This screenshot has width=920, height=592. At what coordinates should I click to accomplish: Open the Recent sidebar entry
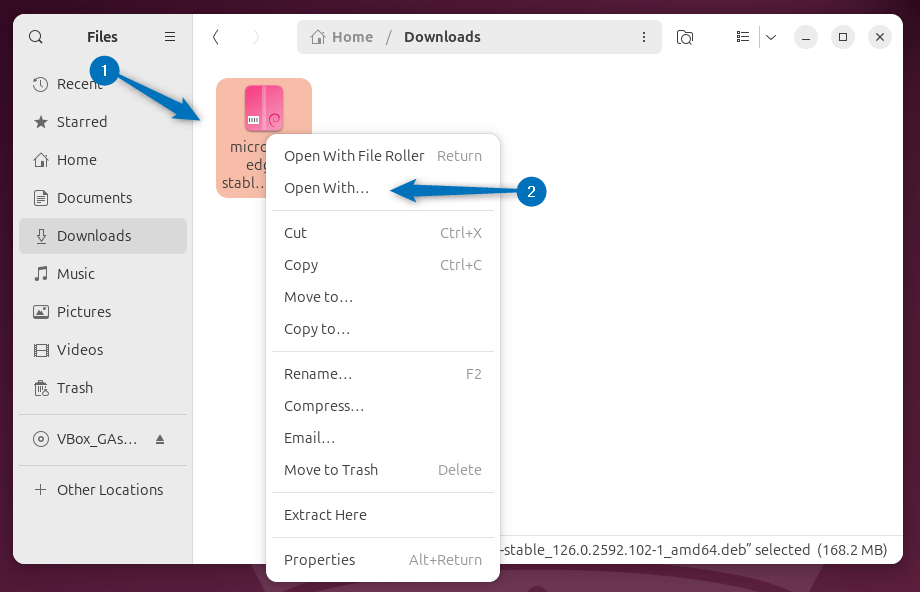[x=78, y=84]
